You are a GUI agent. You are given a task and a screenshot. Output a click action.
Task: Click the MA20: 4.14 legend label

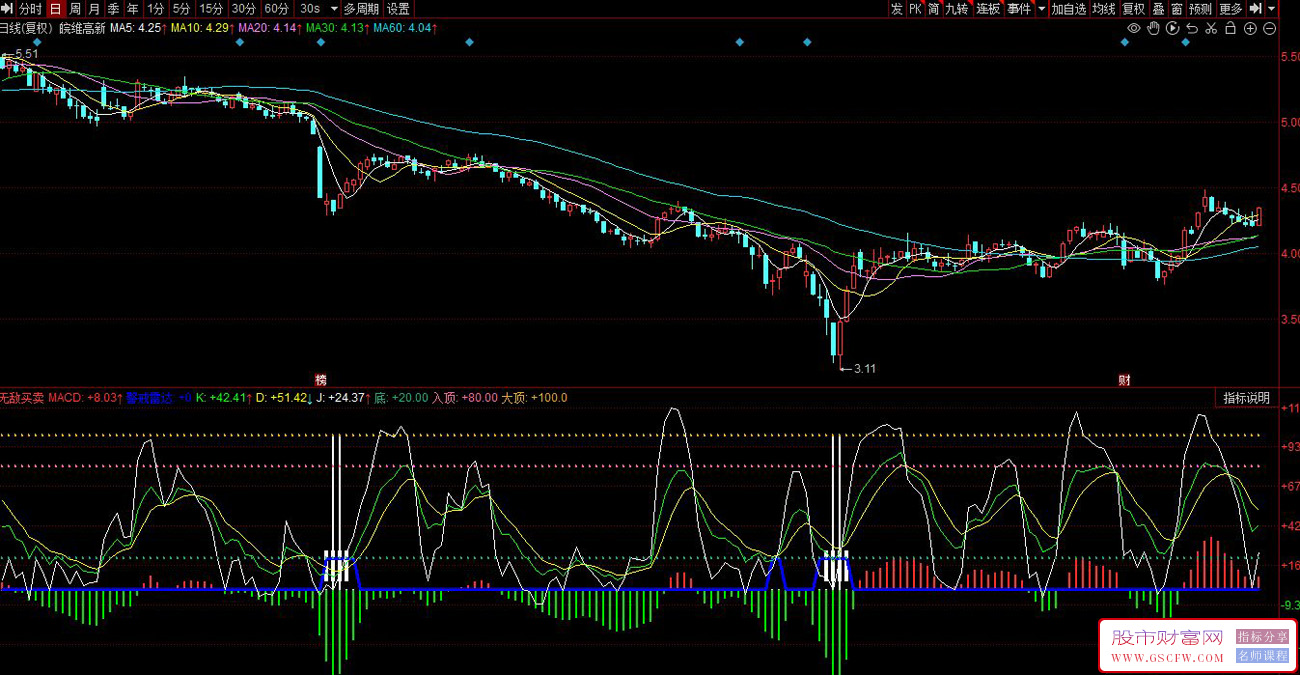pyautogui.click(x=267, y=28)
